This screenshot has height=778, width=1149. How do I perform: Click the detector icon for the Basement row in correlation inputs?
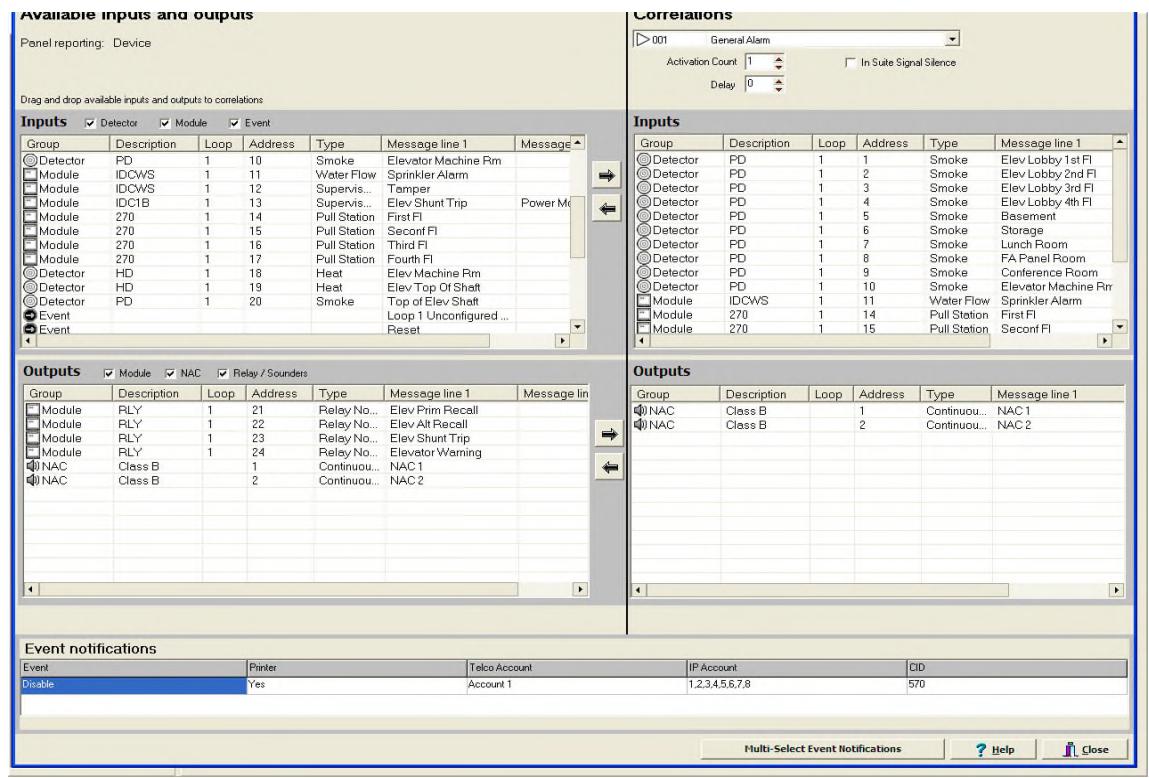point(643,215)
